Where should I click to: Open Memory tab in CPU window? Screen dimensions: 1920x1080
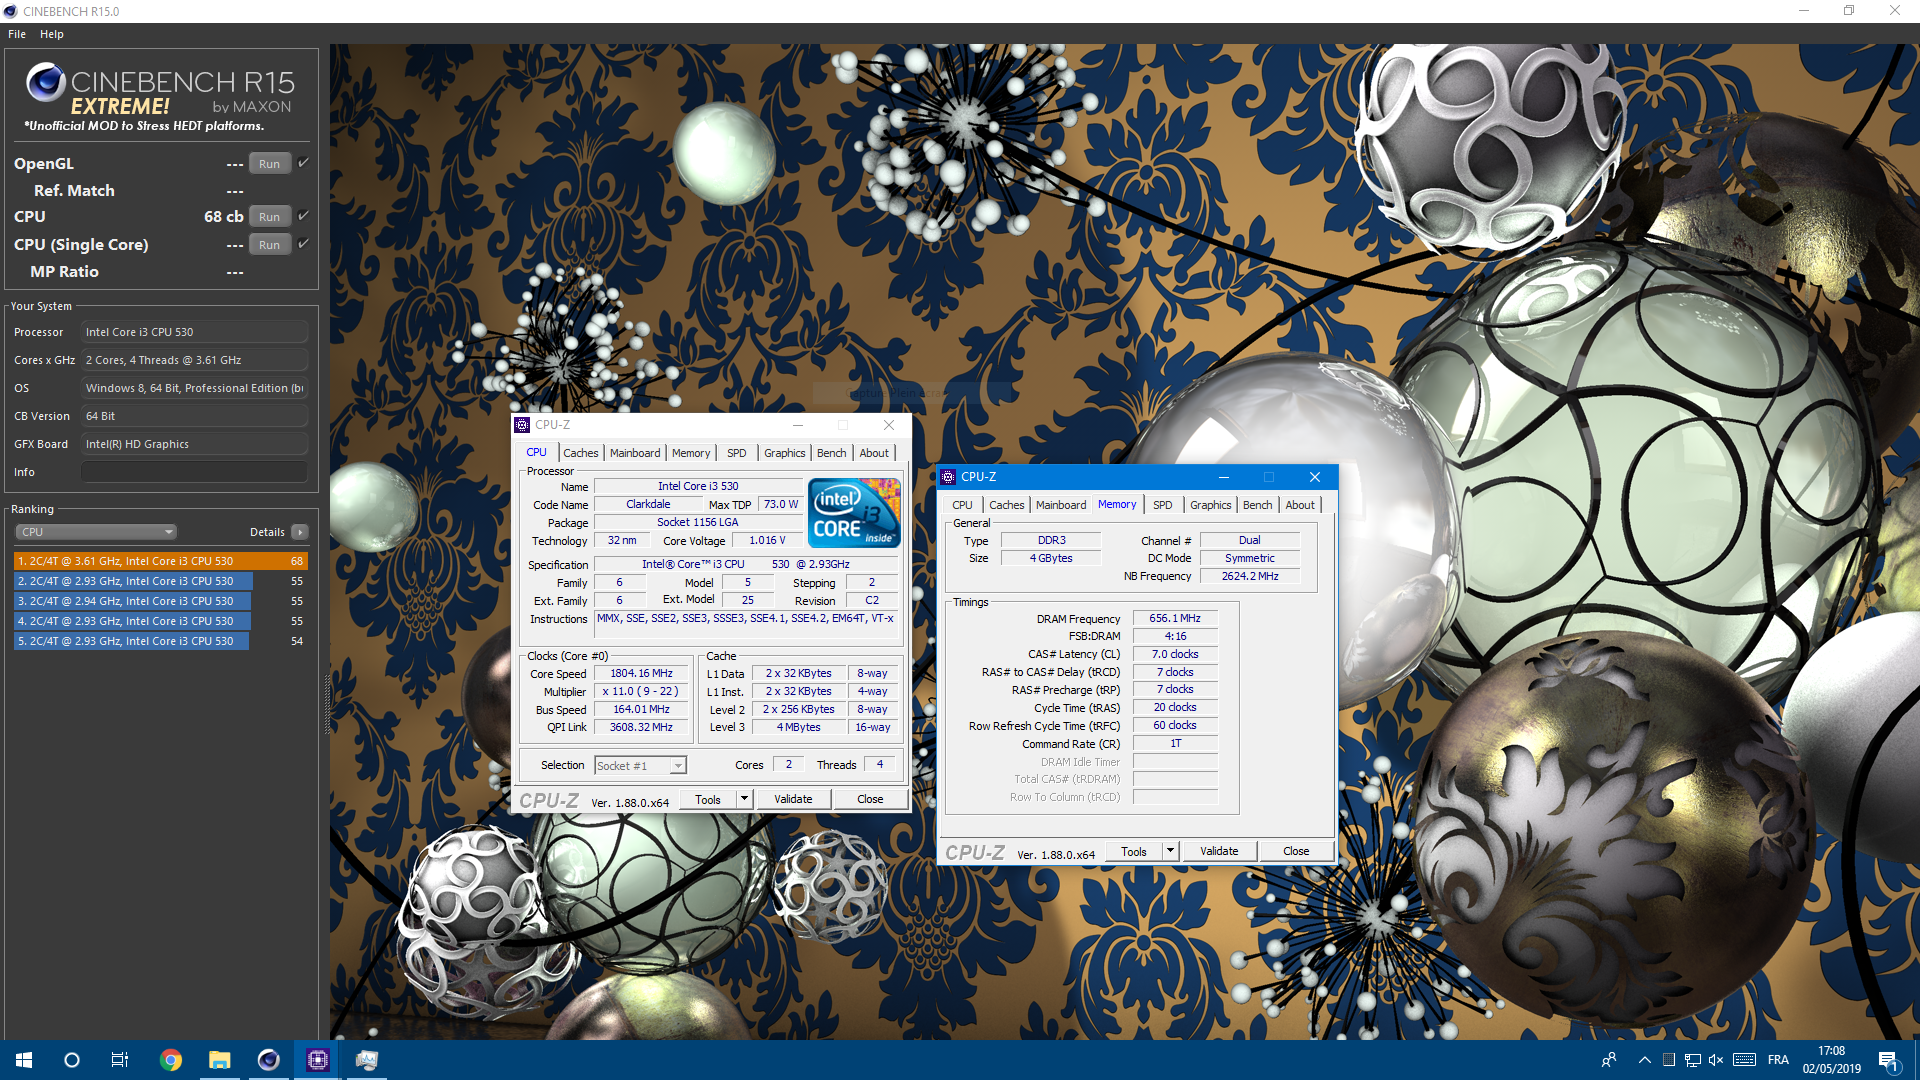[691, 453]
